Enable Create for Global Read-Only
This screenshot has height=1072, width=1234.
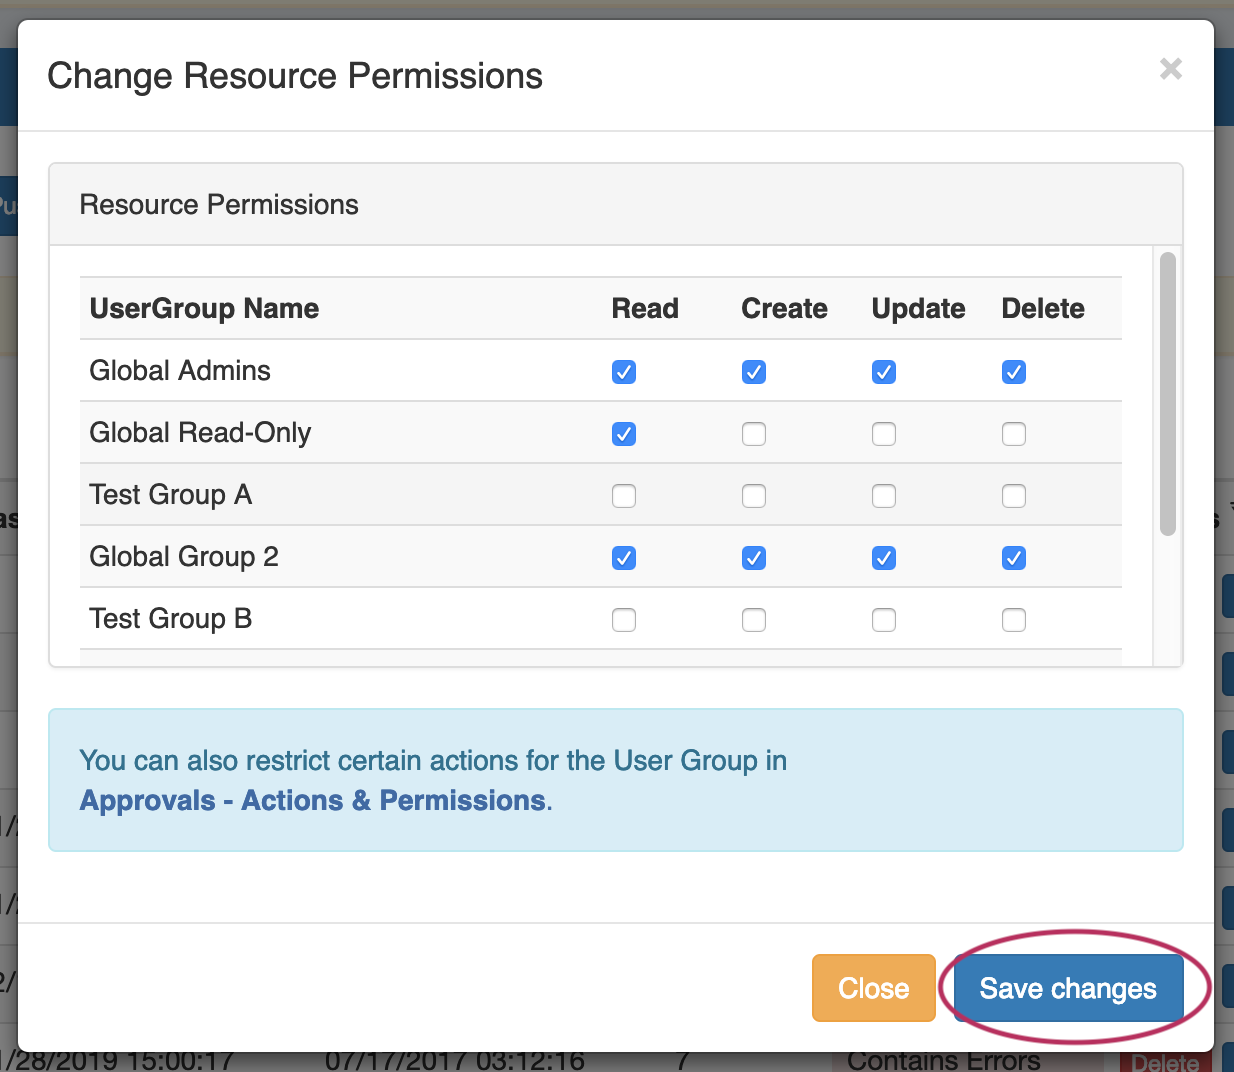pos(754,434)
